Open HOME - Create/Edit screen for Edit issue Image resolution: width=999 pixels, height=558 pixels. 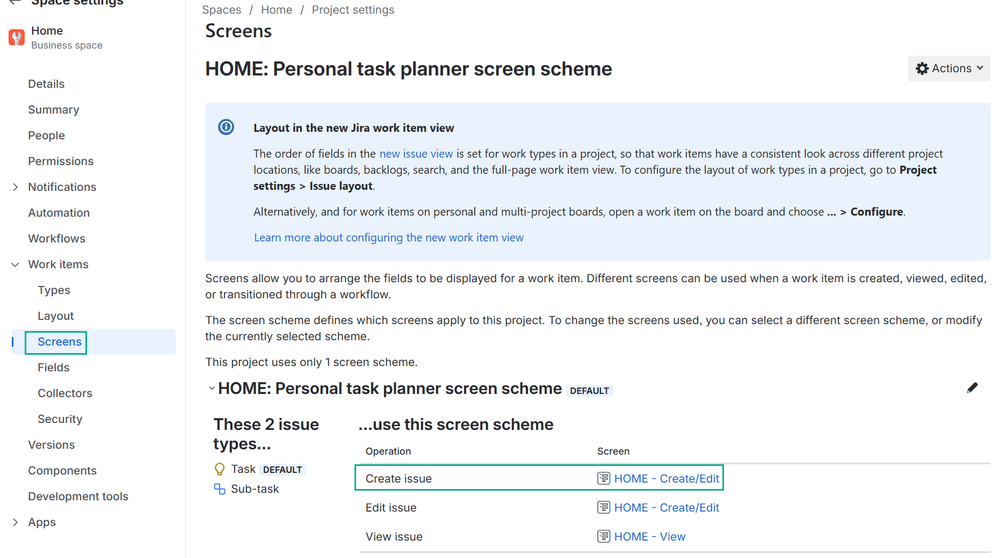tap(666, 508)
